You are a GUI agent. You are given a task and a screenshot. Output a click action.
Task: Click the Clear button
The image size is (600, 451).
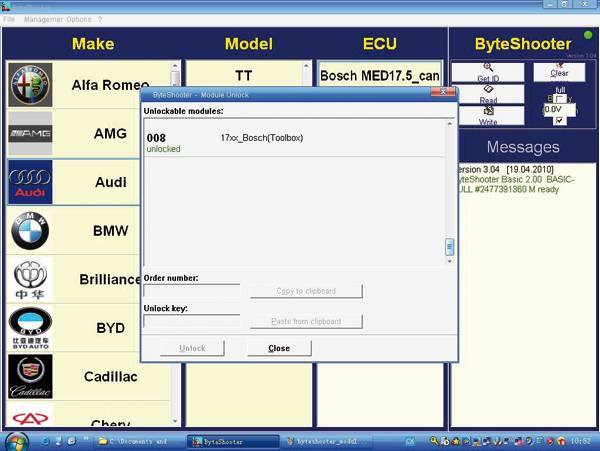click(x=559, y=72)
